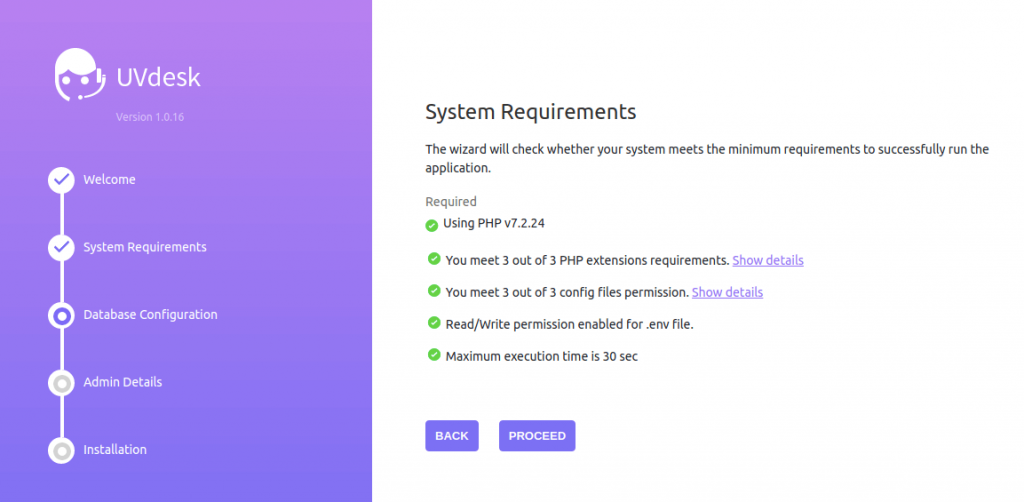Select the Database Configuration step indicator circle
Image resolution: width=1024 pixels, height=502 pixels.
[x=61, y=316]
